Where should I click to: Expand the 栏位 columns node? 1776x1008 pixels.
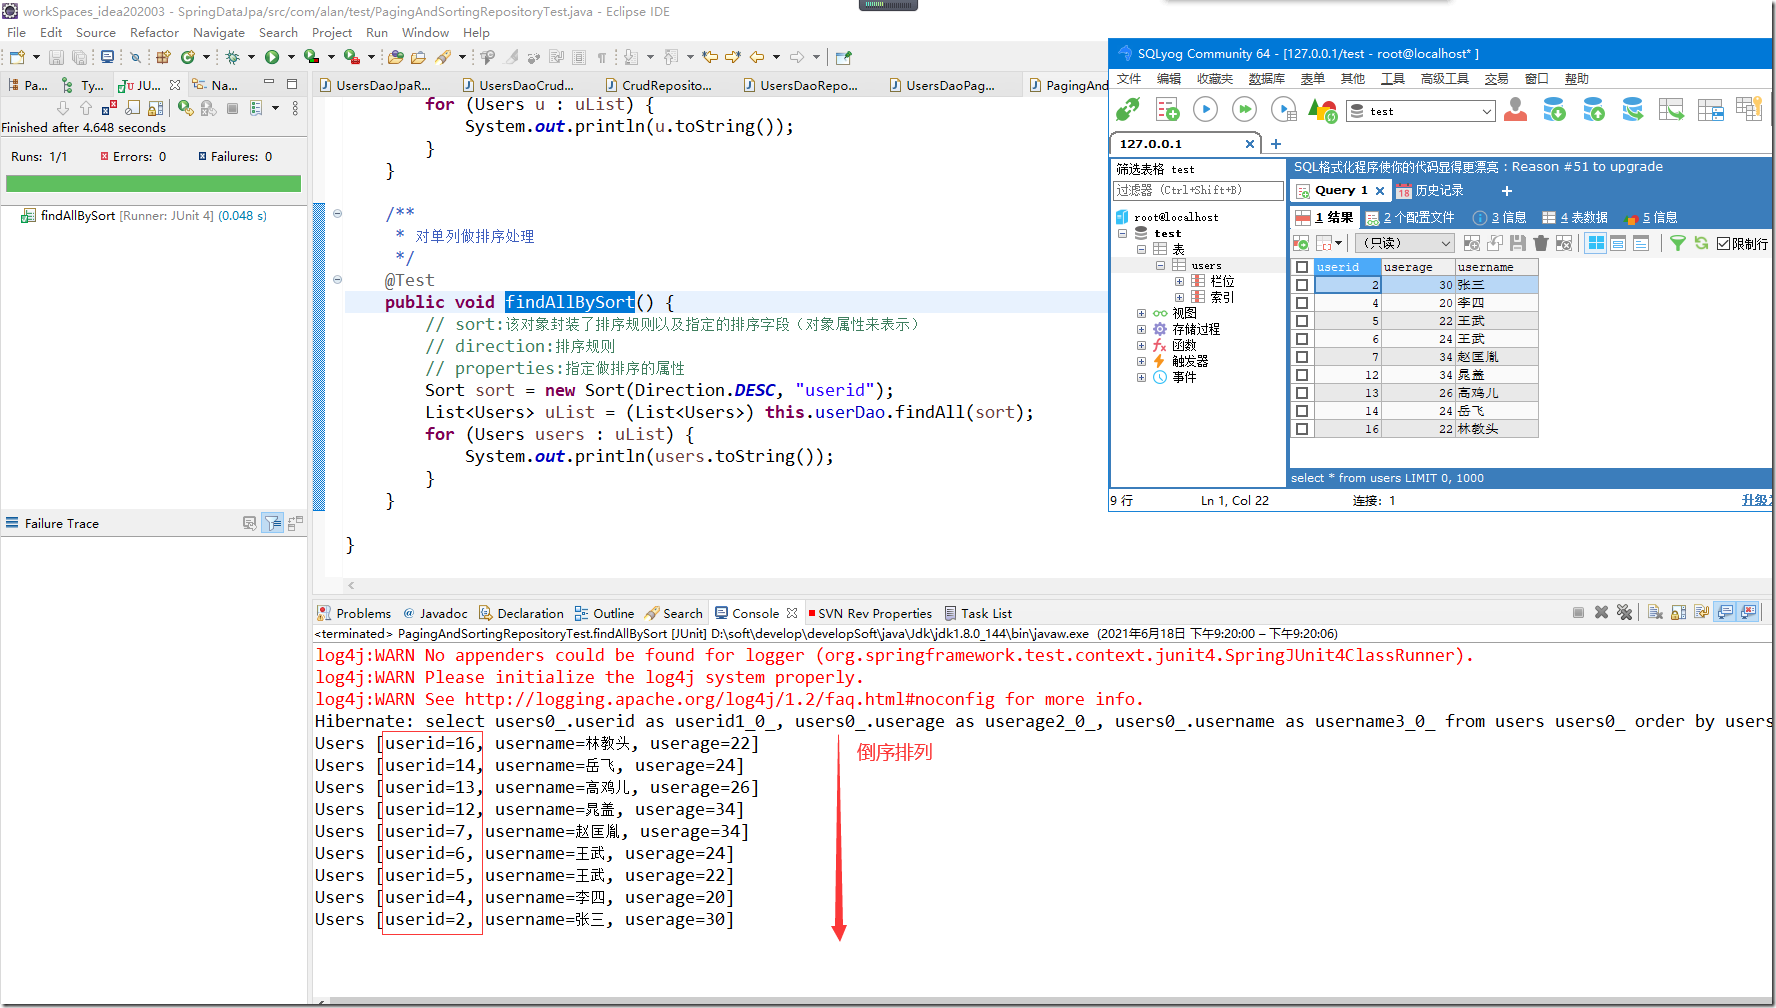pos(1179,281)
